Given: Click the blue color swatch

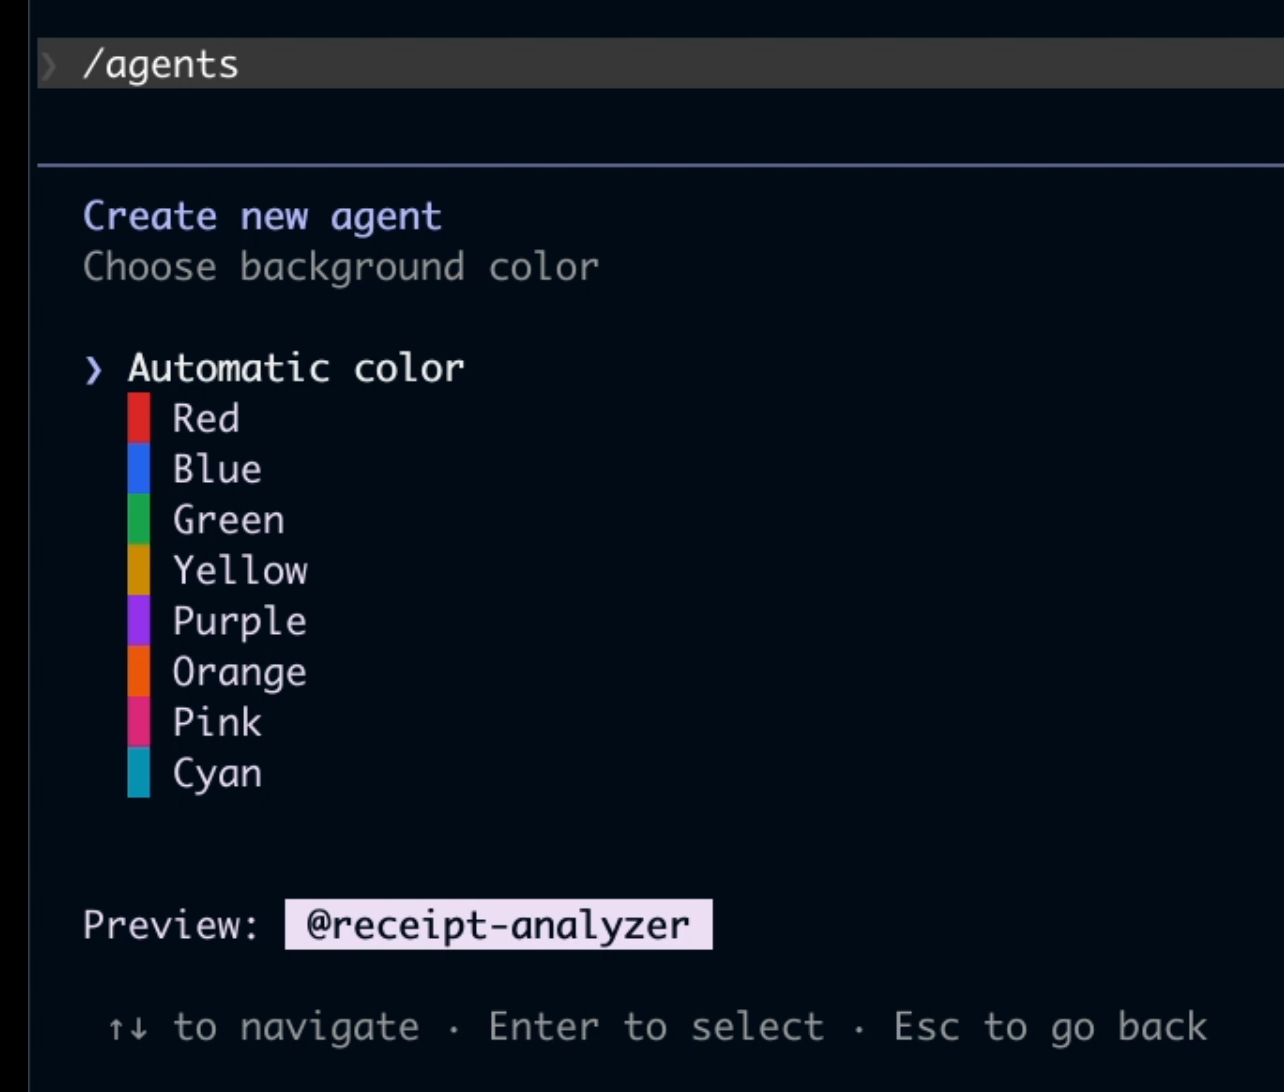Looking at the screenshot, I should click(139, 469).
